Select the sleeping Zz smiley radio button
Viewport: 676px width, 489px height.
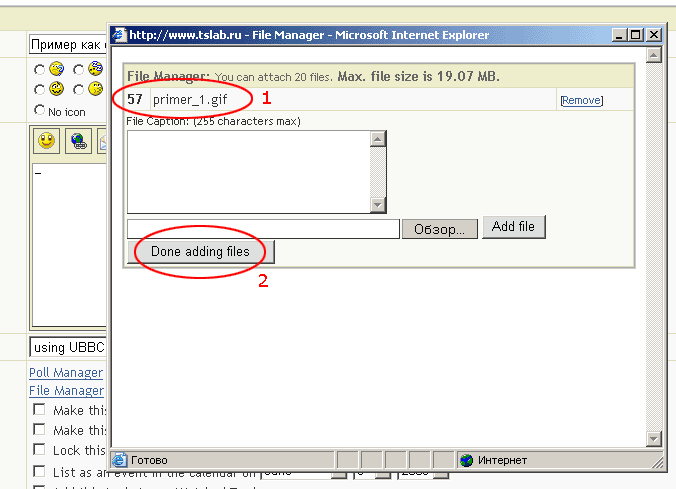(78, 69)
